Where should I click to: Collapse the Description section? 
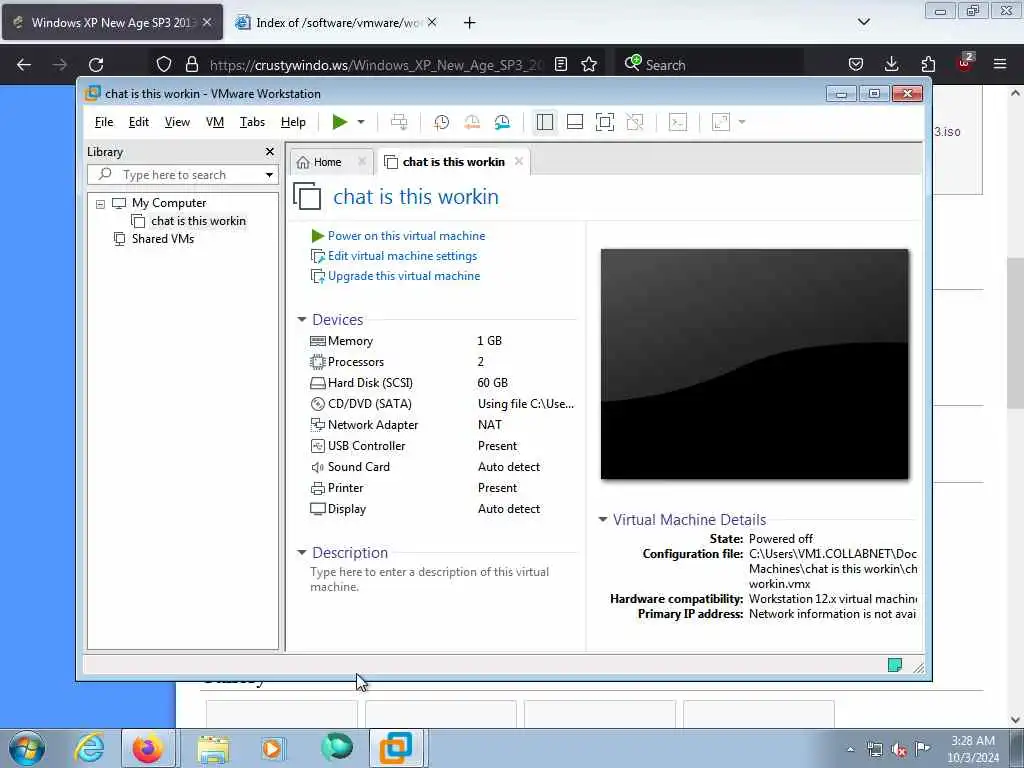(302, 552)
